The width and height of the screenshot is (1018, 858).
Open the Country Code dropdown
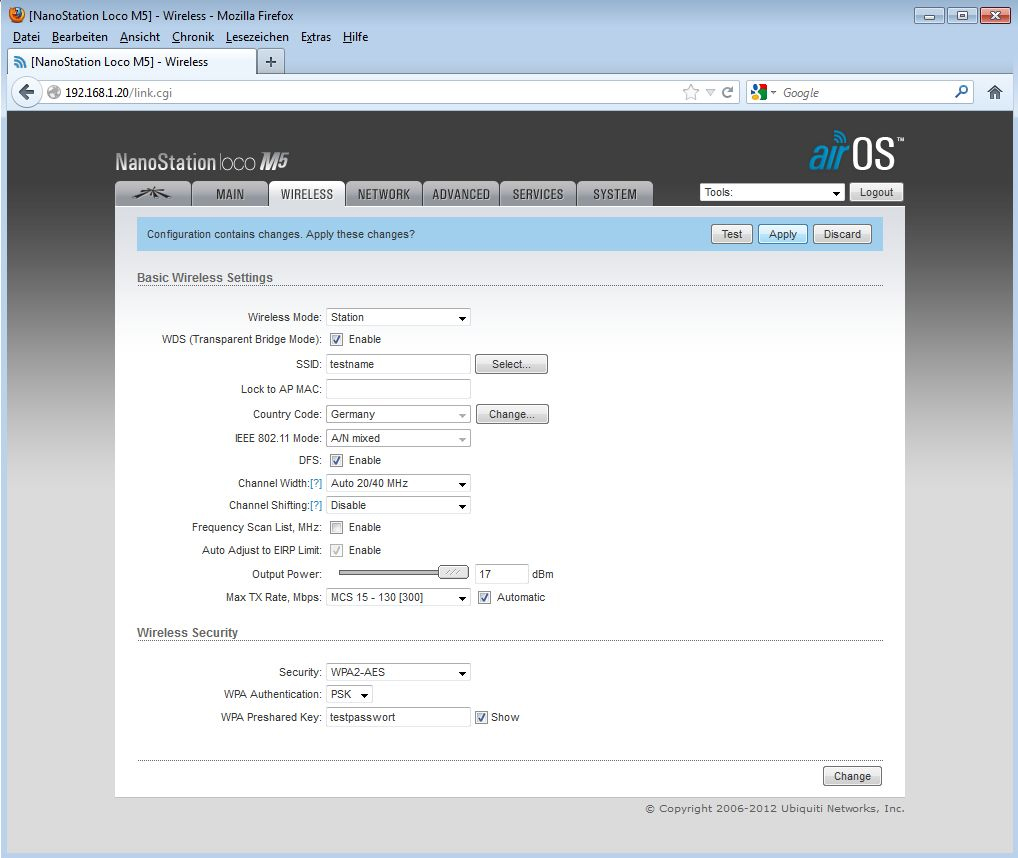[x=398, y=414]
